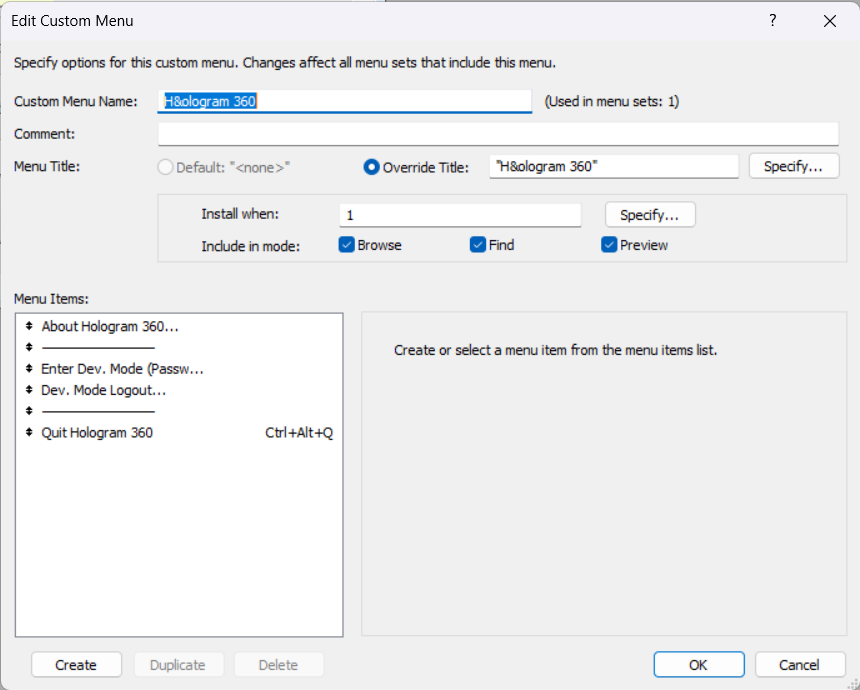Image resolution: width=860 pixels, height=690 pixels.
Task: Click the reorder arrows beside Enter Dev. Mode
Action: pos(28,369)
